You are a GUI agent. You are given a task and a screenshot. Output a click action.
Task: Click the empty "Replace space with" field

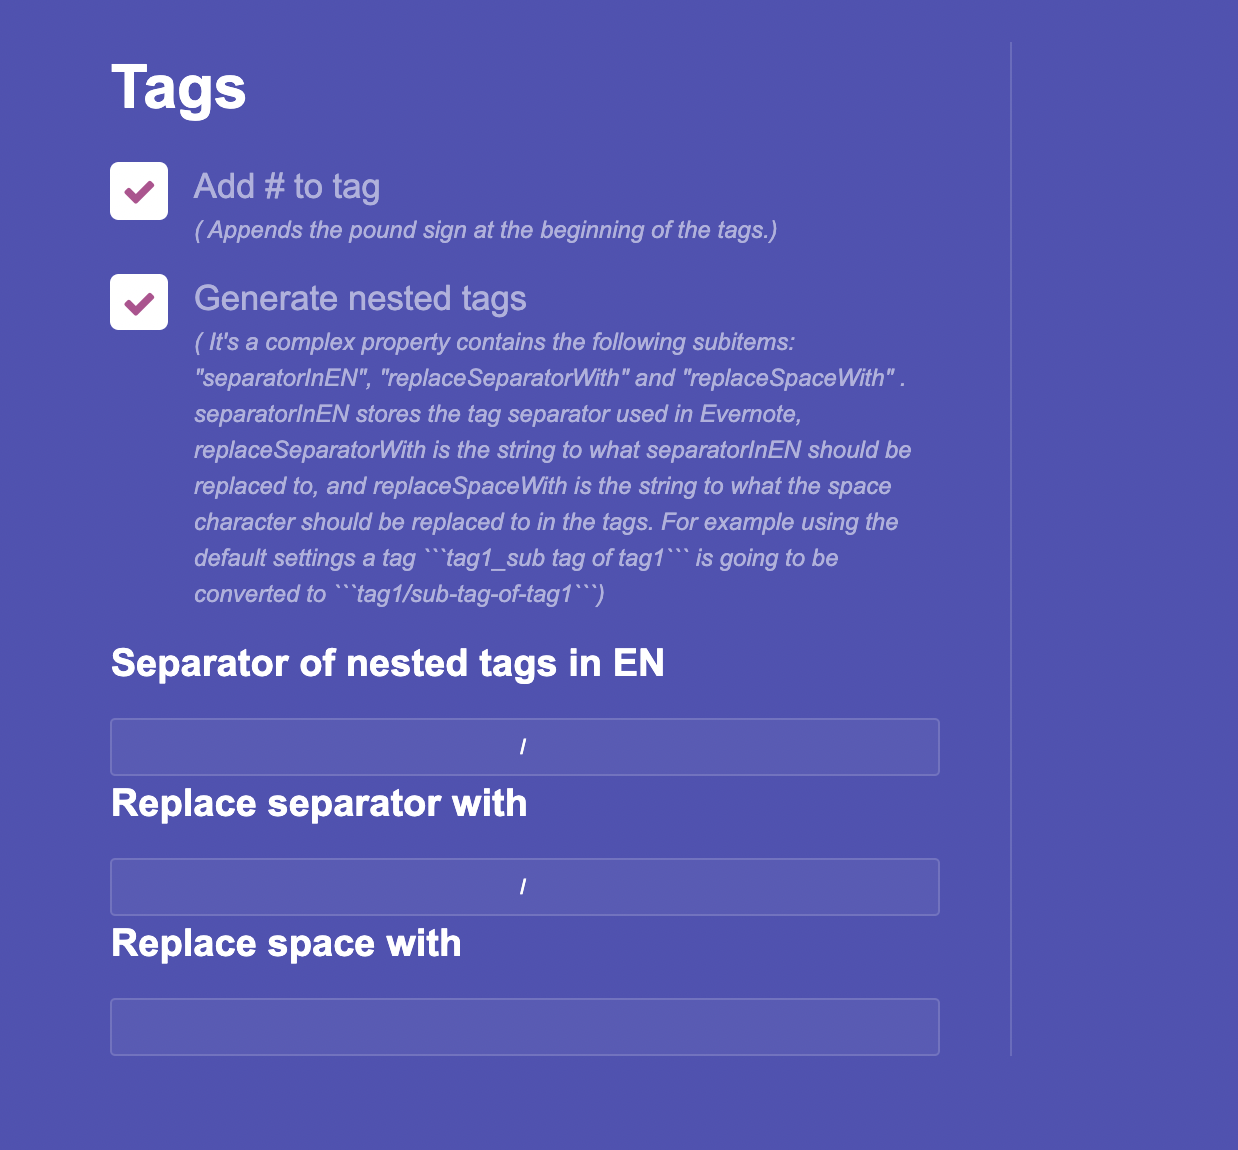(524, 1026)
